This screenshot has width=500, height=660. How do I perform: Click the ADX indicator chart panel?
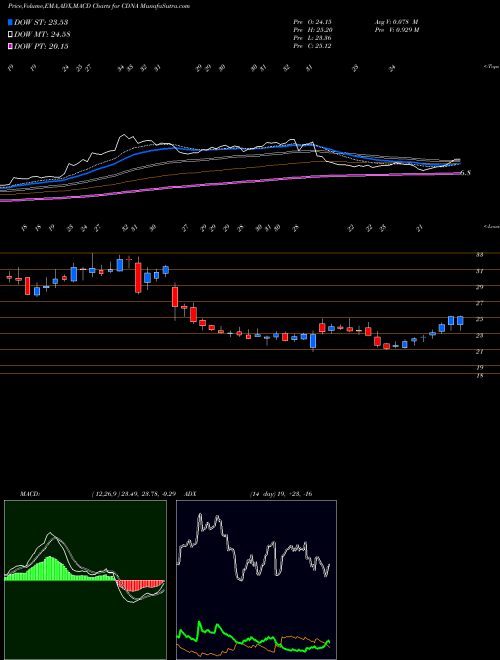click(256, 580)
